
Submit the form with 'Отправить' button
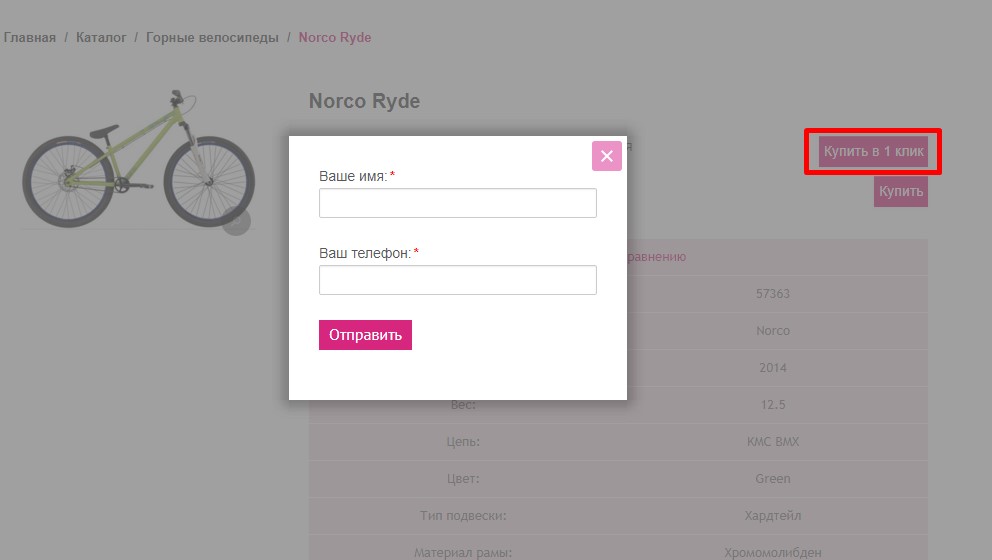point(365,335)
